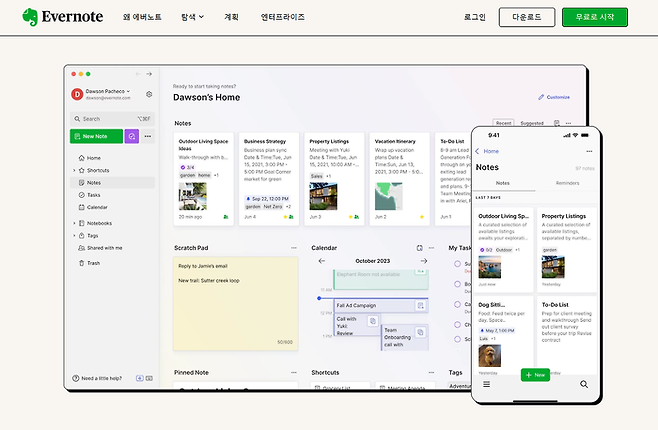
Task: Expand the Shortcuts sidebar section
Action: click(74, 170)
